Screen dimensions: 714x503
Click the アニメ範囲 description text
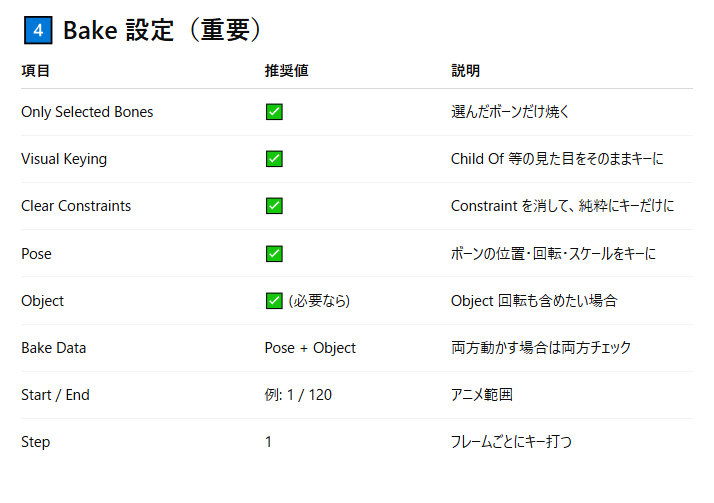[x=481, y=395]
